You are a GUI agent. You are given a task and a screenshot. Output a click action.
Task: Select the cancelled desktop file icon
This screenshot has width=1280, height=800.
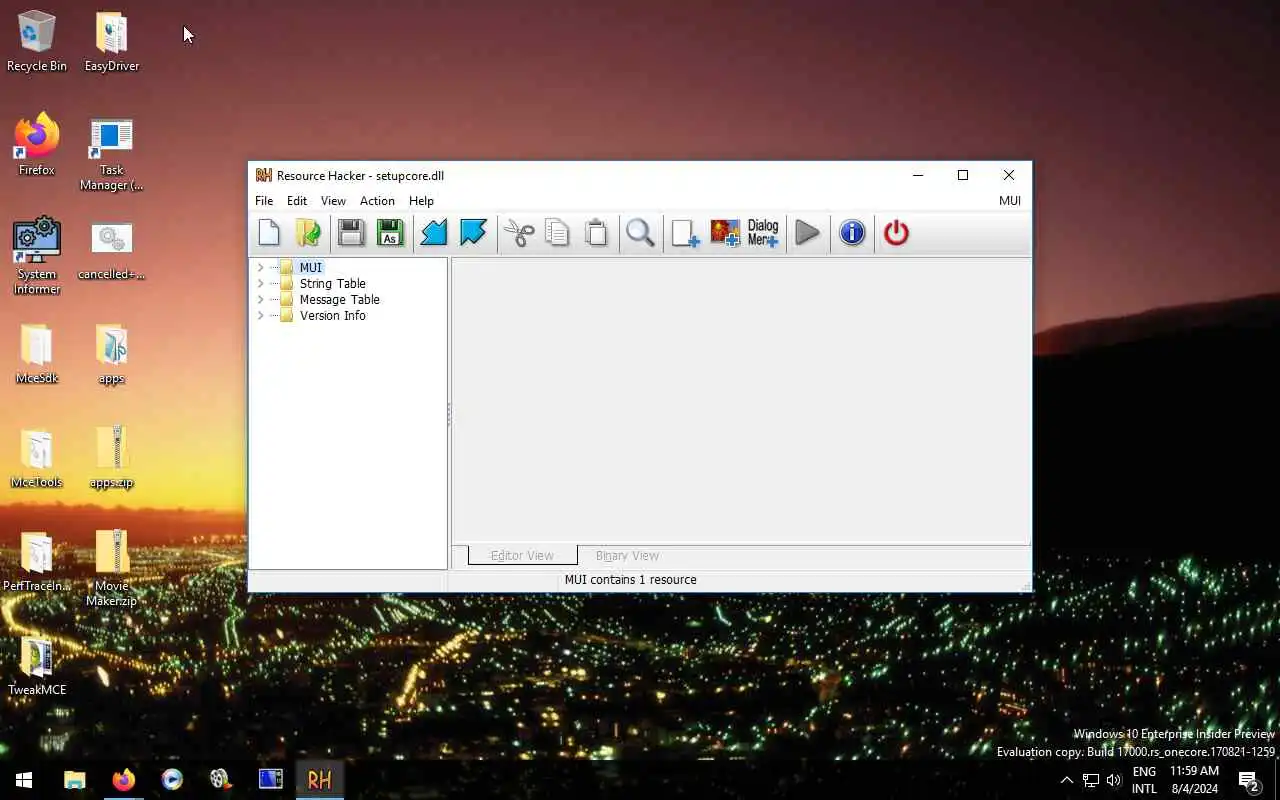[x=111, y=250]
